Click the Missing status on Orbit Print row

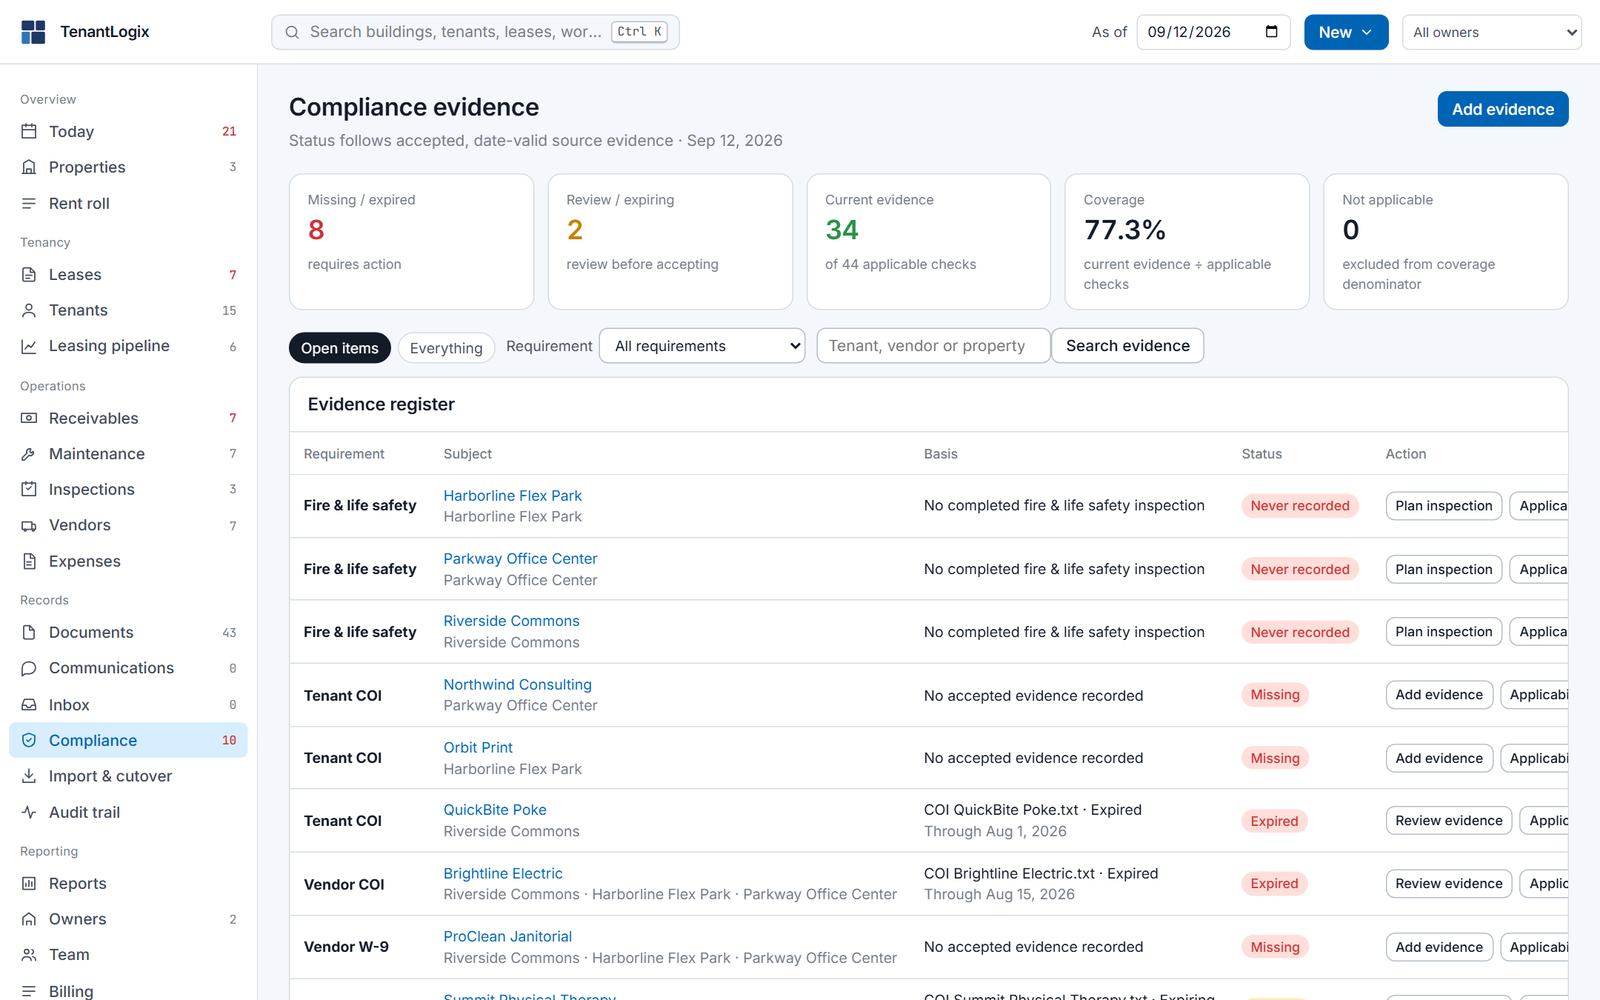pyautogui.click(x=1275, y=758)
